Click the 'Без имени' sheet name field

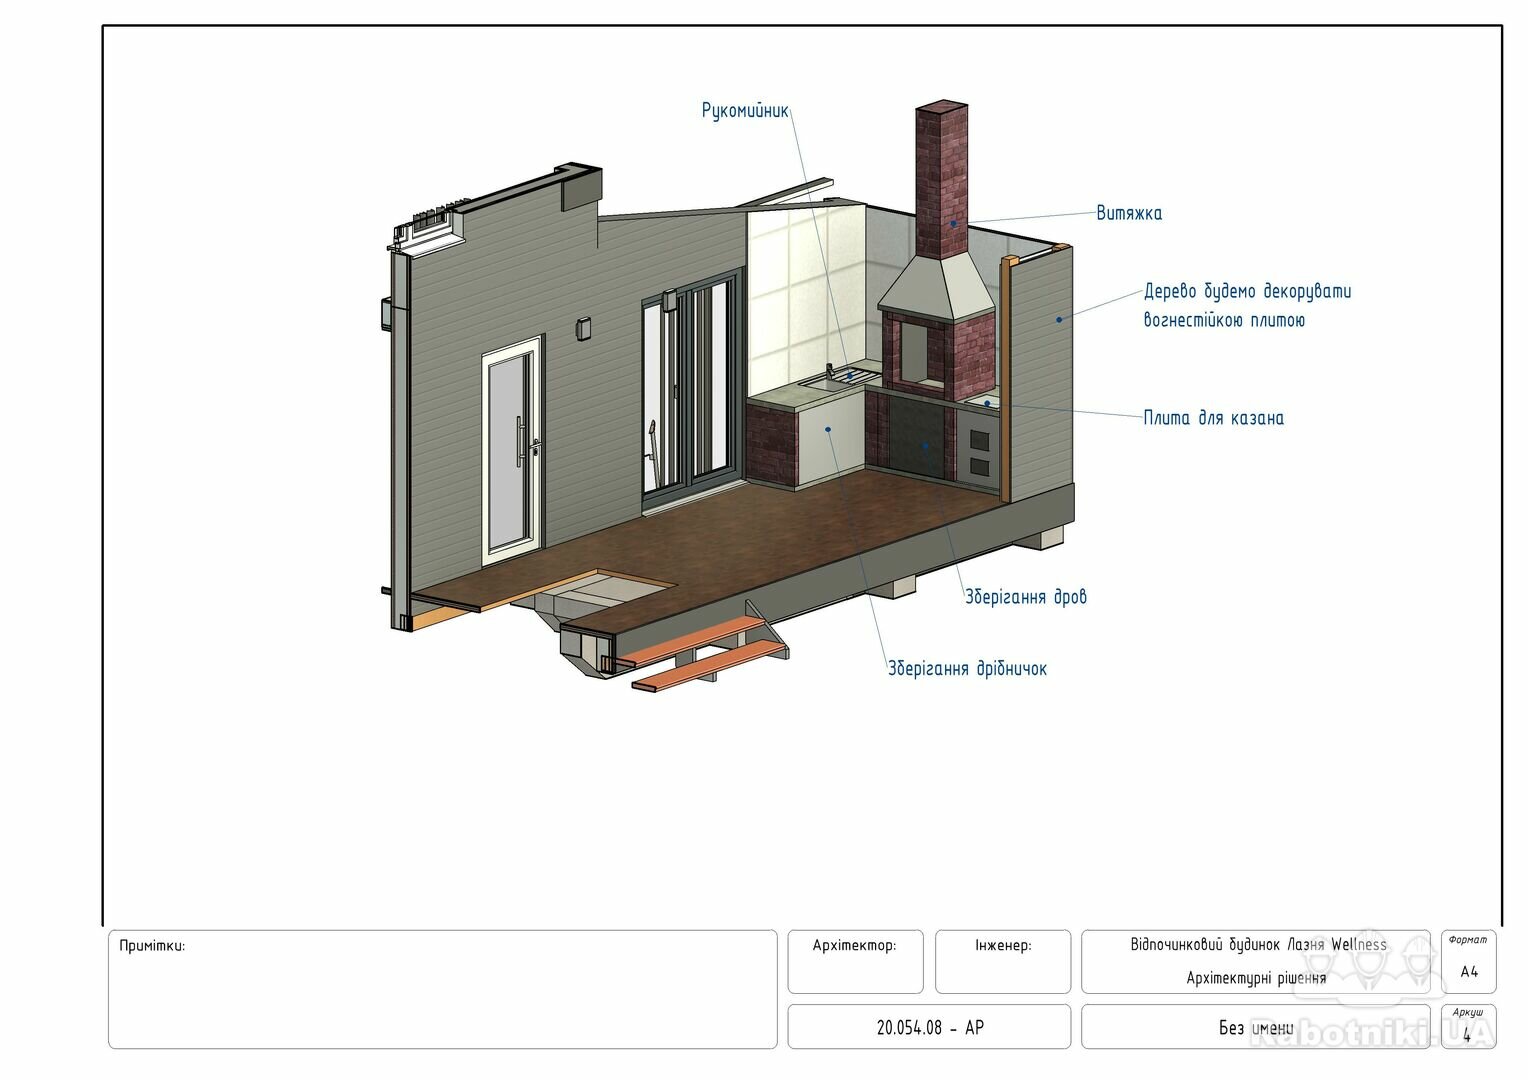tap(1255, 1027)
